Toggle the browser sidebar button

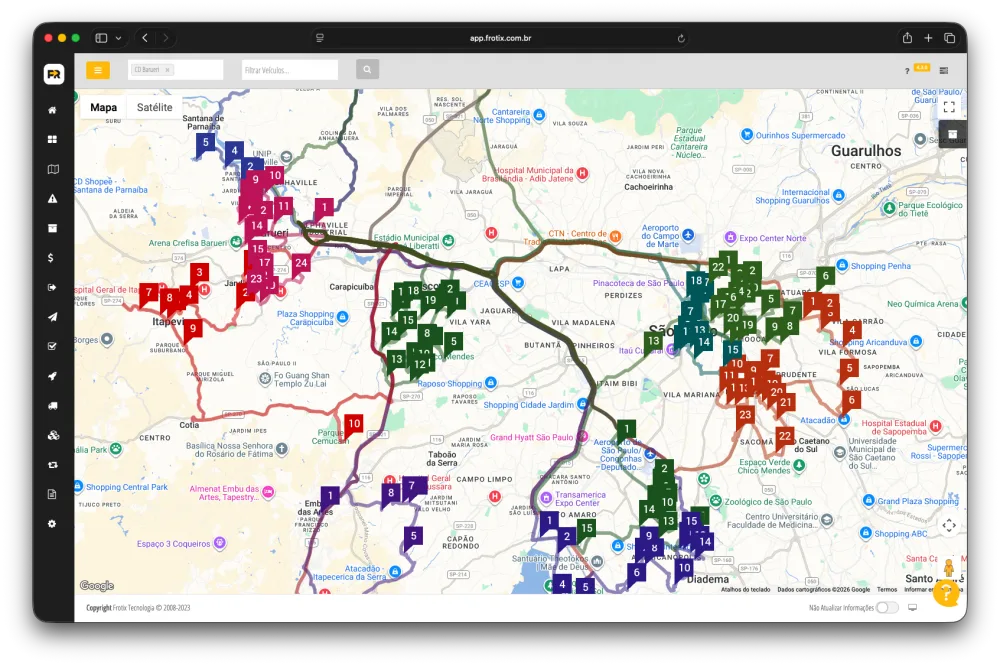pos(101,38)
